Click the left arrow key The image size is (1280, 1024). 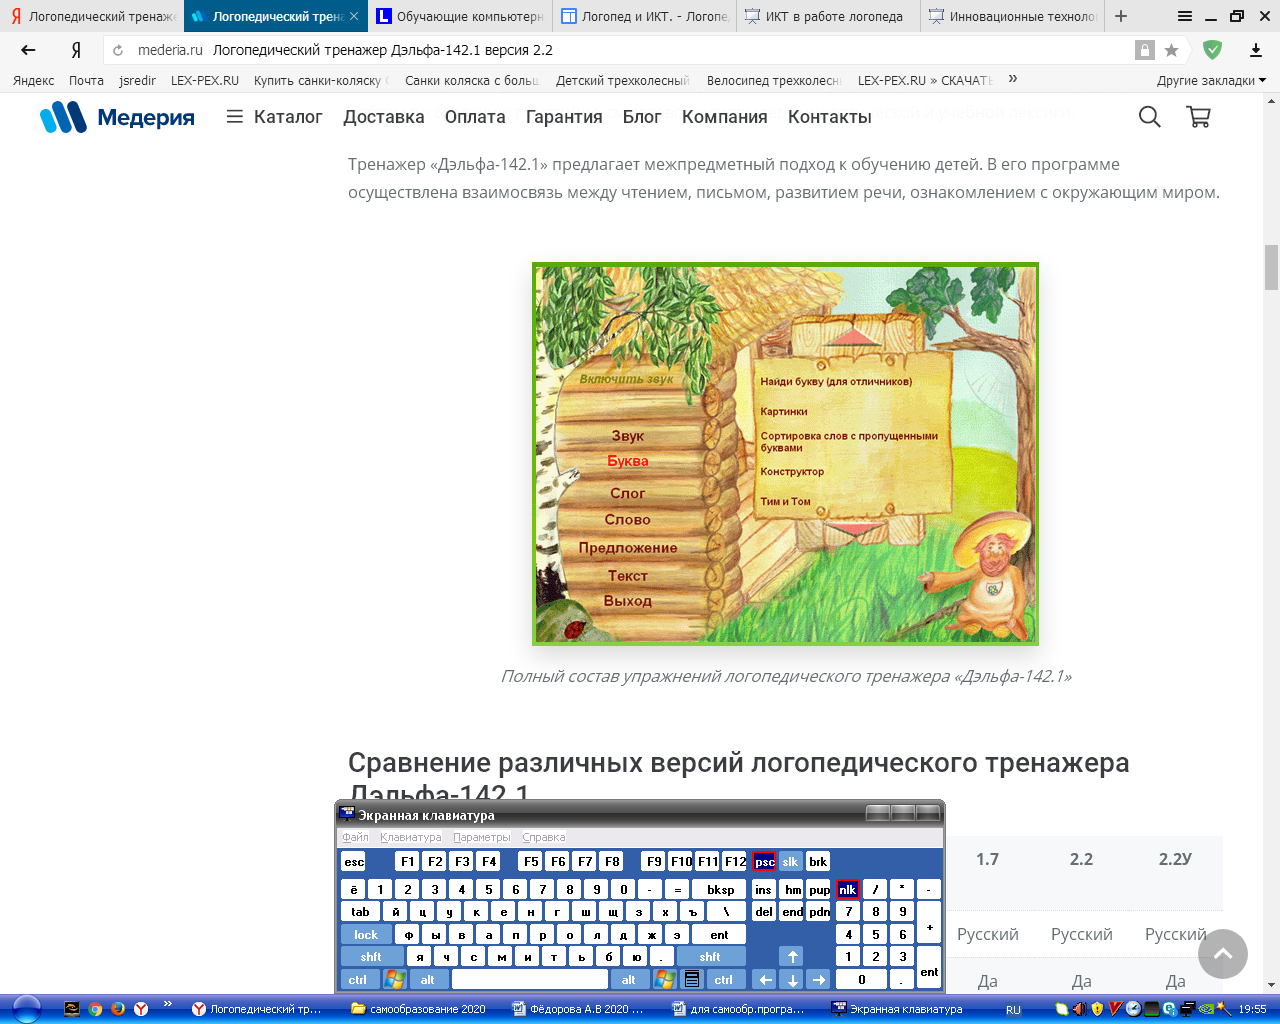click(x=765, y=980)
